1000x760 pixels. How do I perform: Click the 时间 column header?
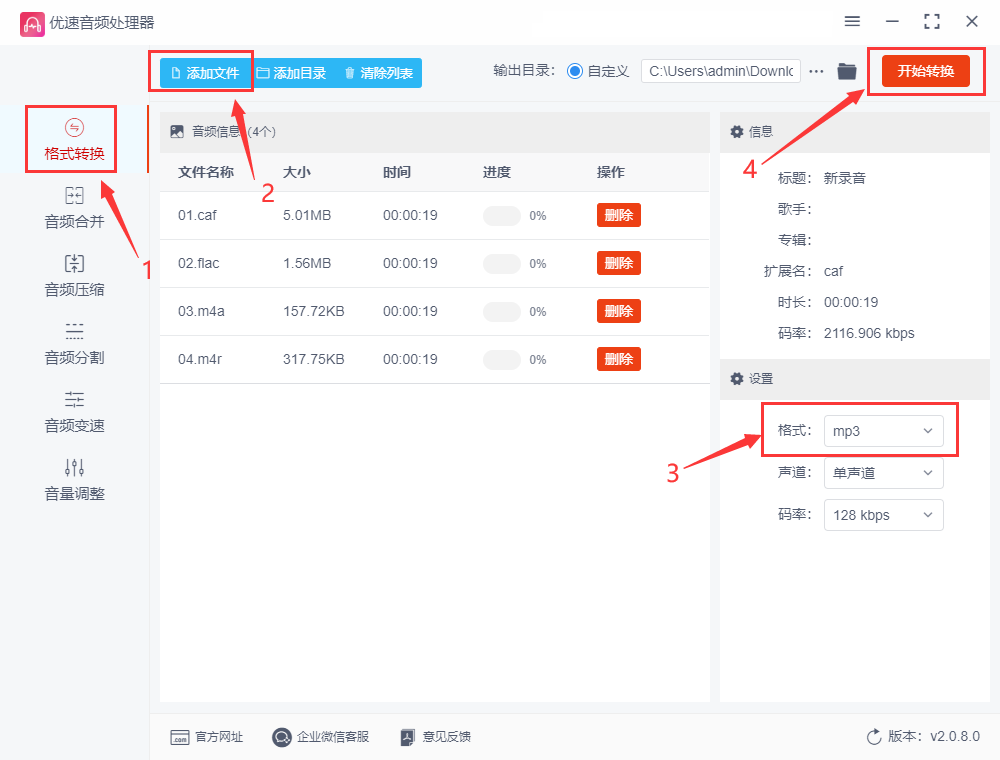click(397, 172)
